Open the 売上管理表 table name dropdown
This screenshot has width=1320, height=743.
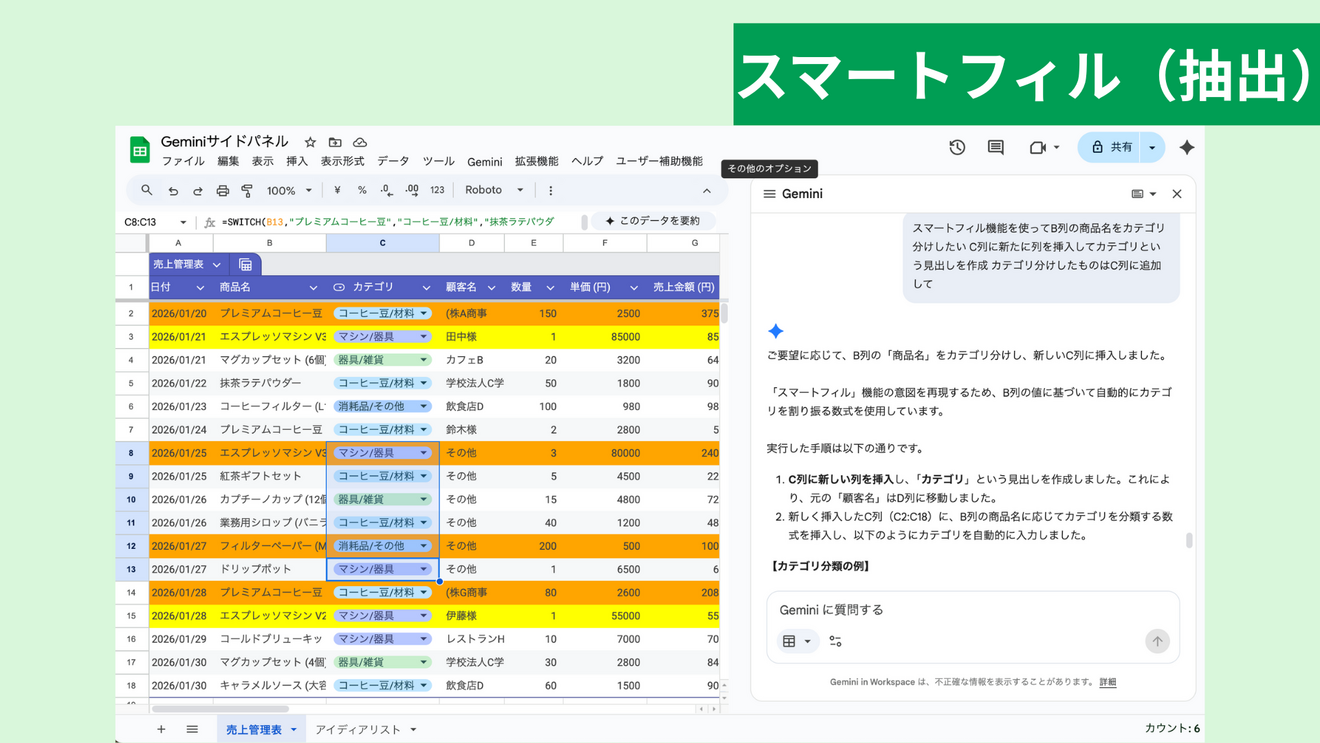coord(217,265)
